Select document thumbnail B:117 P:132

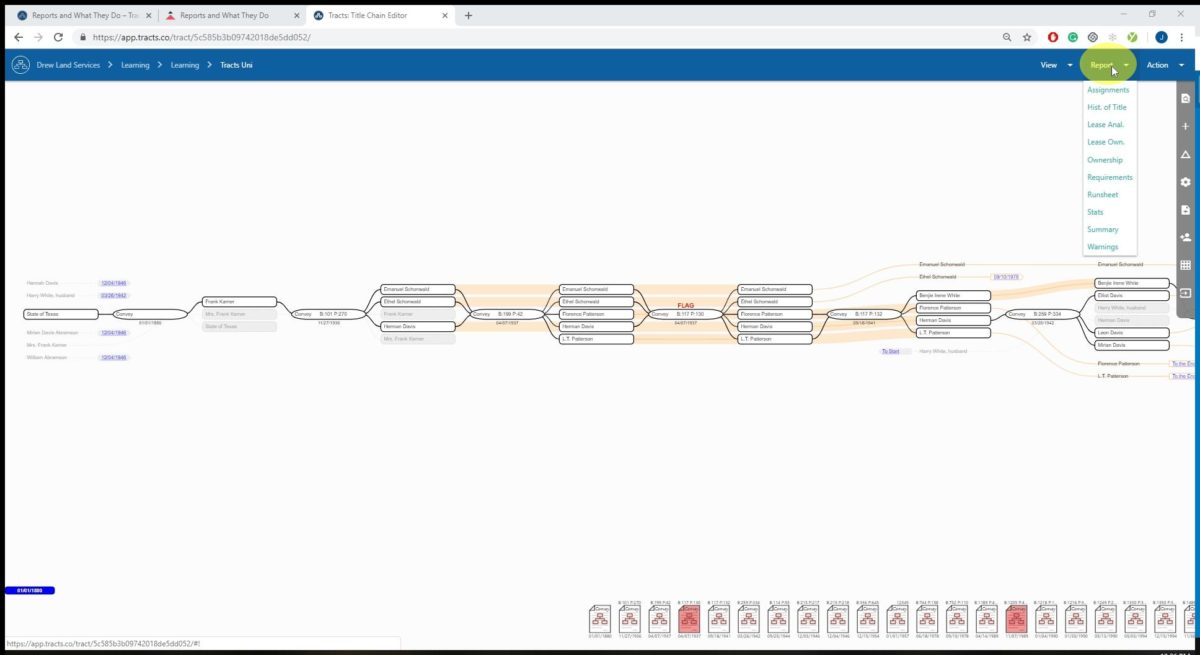(x=718, y=619)
